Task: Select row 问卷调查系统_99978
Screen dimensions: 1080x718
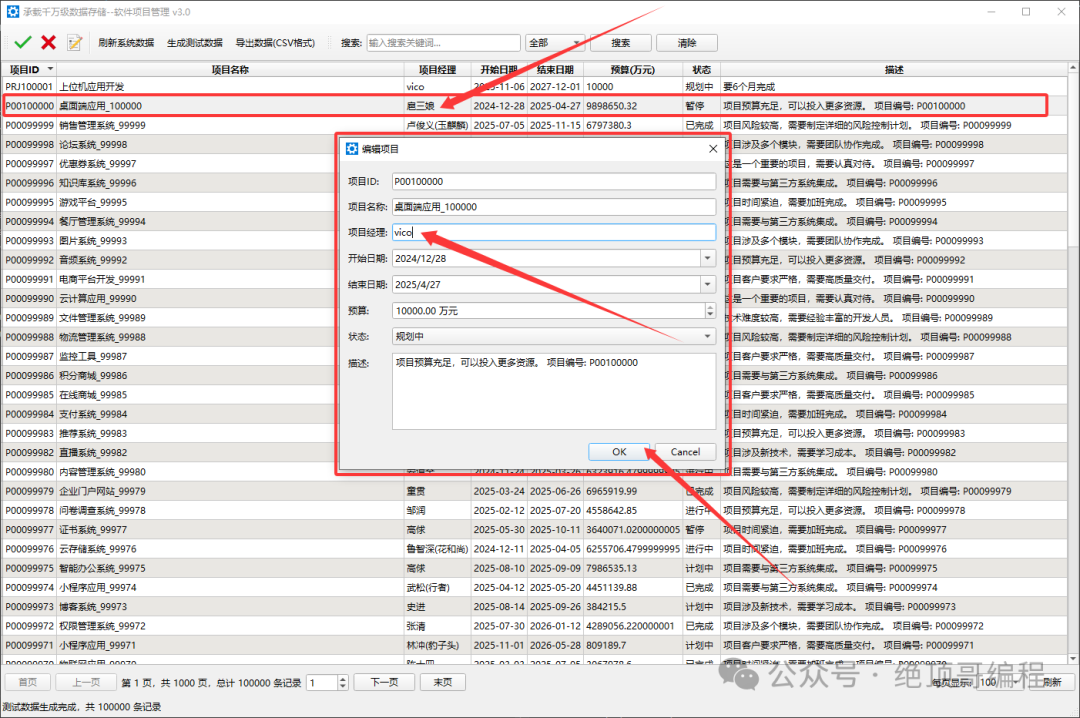Action: click(534, 511)
